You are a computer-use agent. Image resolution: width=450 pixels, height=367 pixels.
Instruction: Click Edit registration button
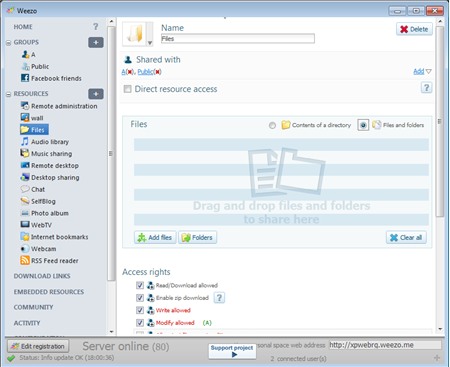pyautogui.click(x=38, y=346)
